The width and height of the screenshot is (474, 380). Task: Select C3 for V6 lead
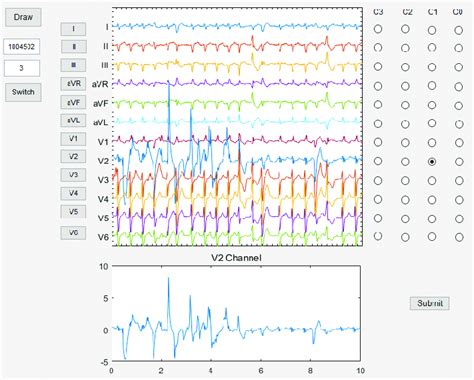click(378, 236)
